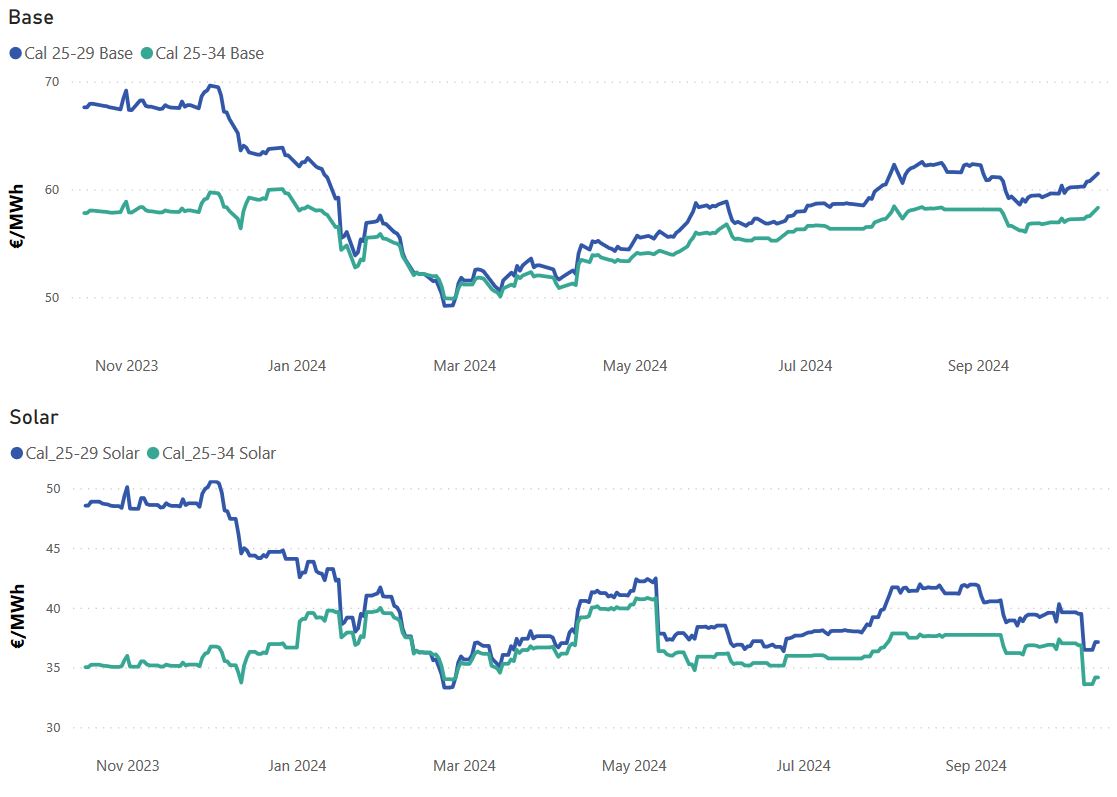The width and height of the screenshot is (1117, 797).
Task: Click the €/MWh axis title of Base chart
Action: point(19,217)
